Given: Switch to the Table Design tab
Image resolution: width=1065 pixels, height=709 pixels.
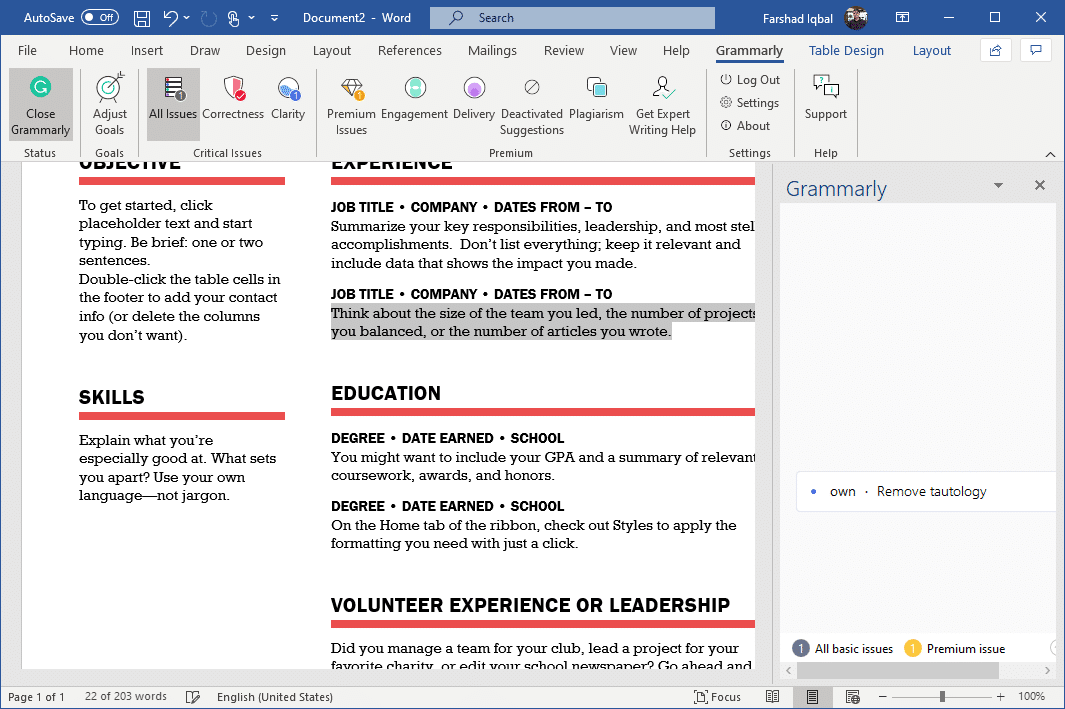Looking at the screenshot, I should pos(846,50).
